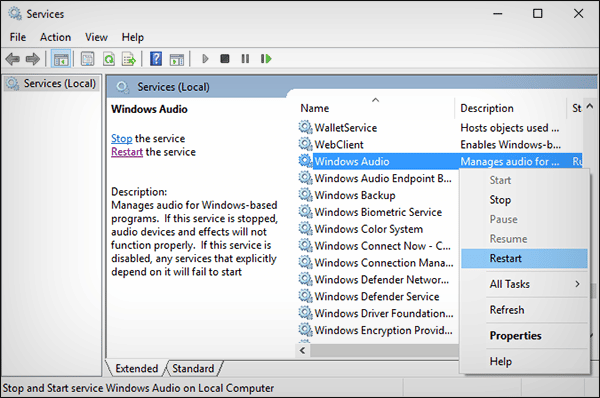Open Properties from the context menu
This screenshot has height=398, width=600.
point(524,336)
